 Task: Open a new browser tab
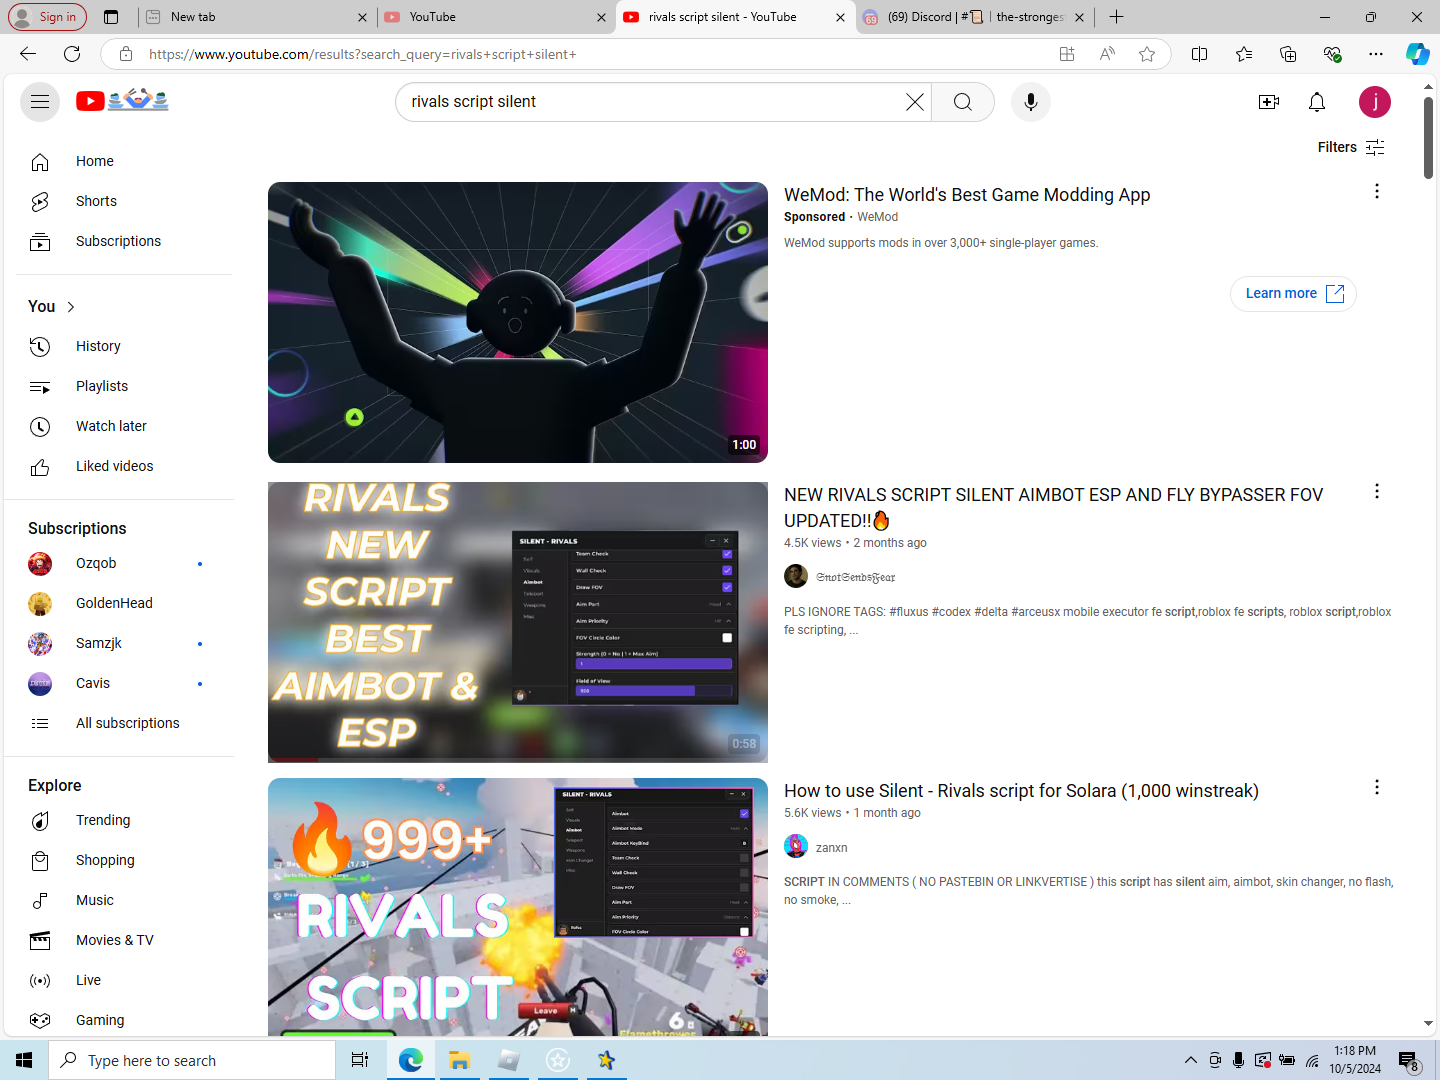coord(1116,17)
